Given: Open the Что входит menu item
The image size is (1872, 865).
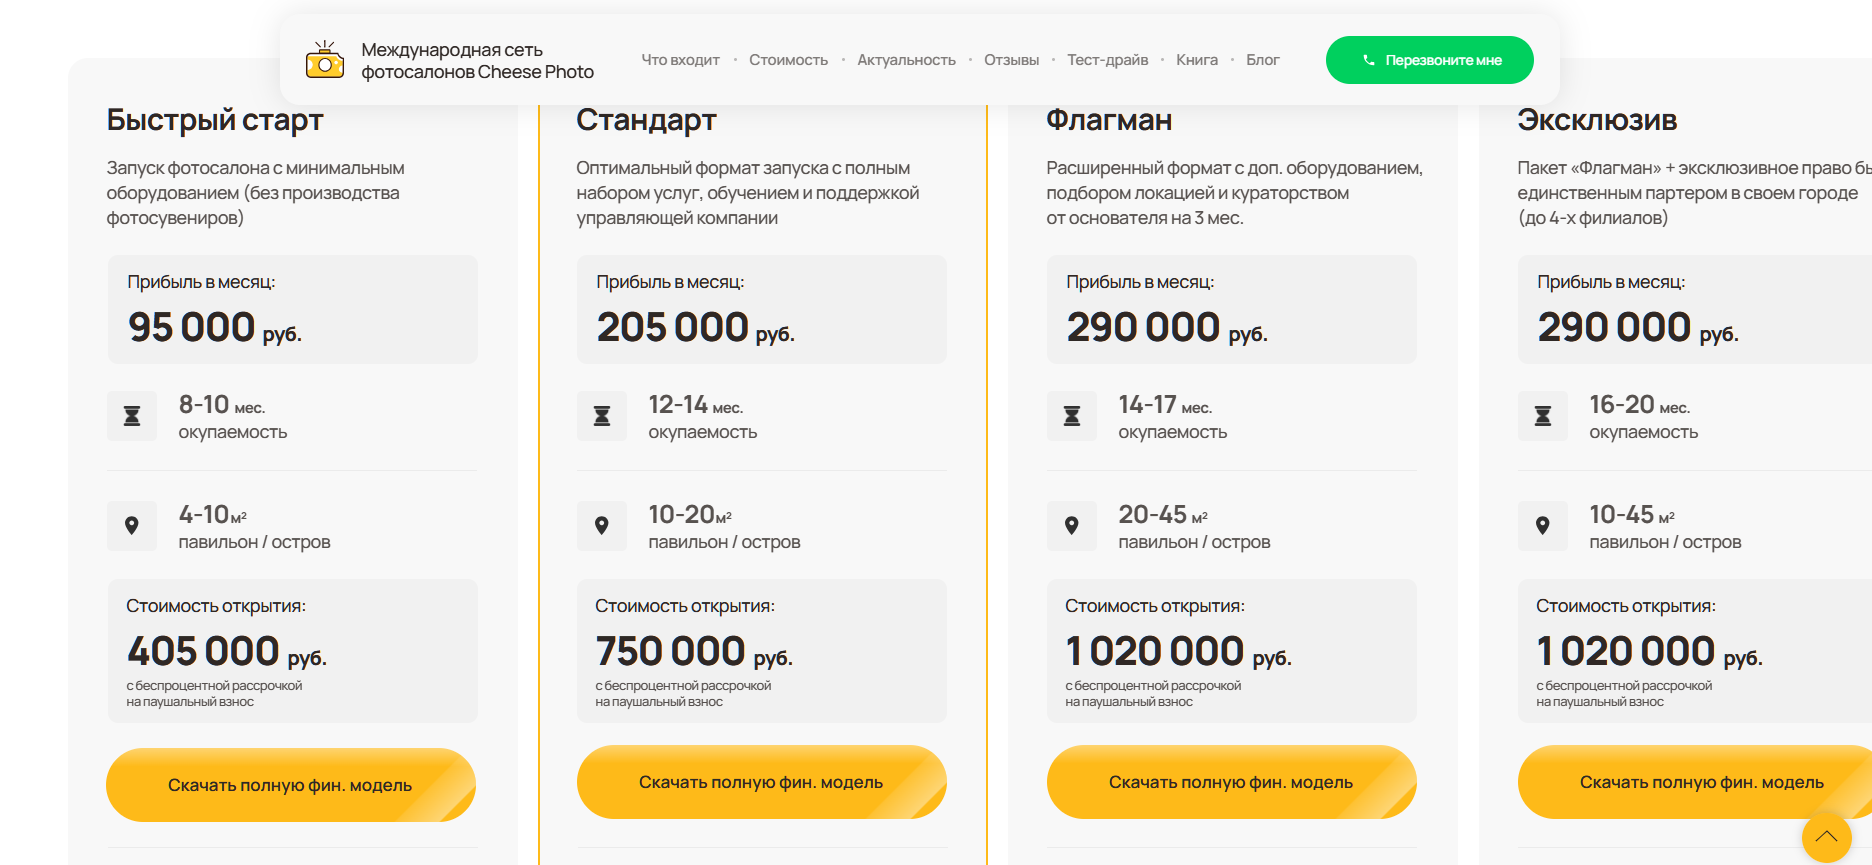Looking at the screenshot, I should click(680, 60).
